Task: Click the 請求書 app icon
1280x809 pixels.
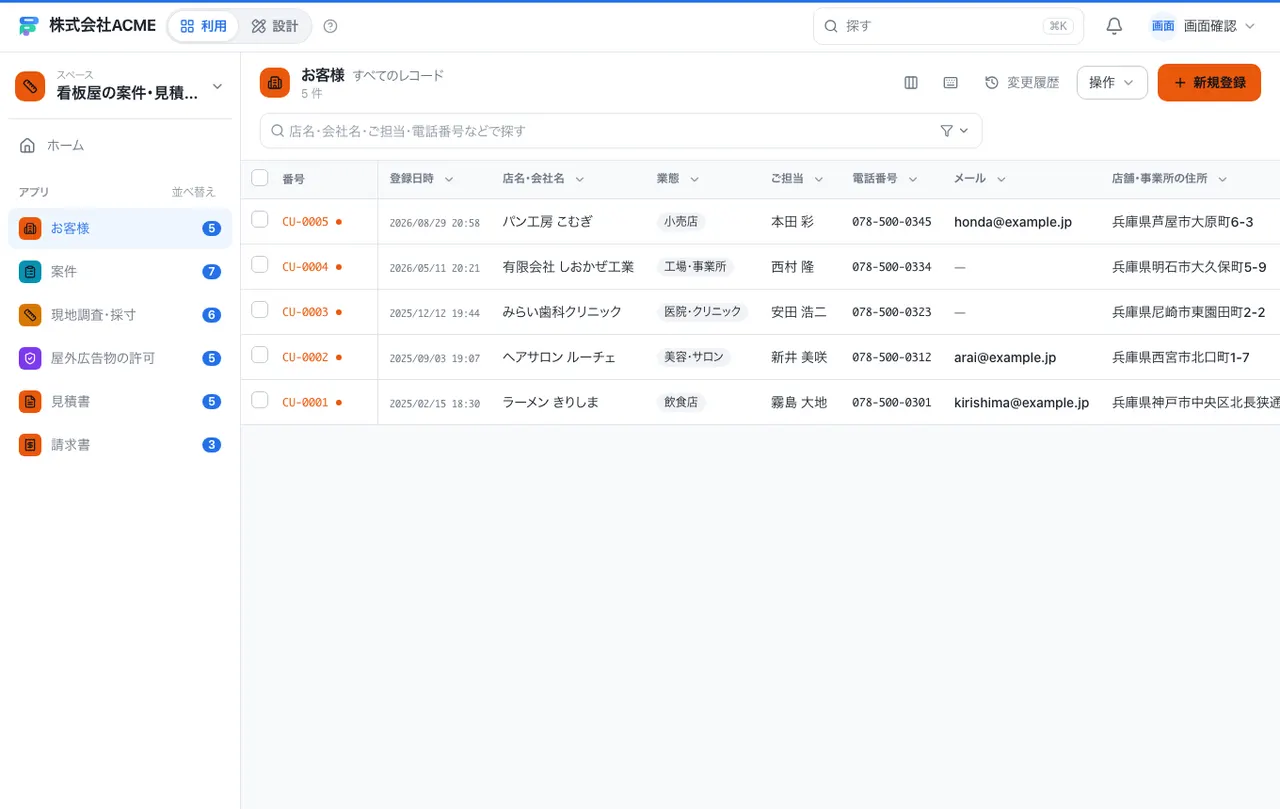Action: 30,444
